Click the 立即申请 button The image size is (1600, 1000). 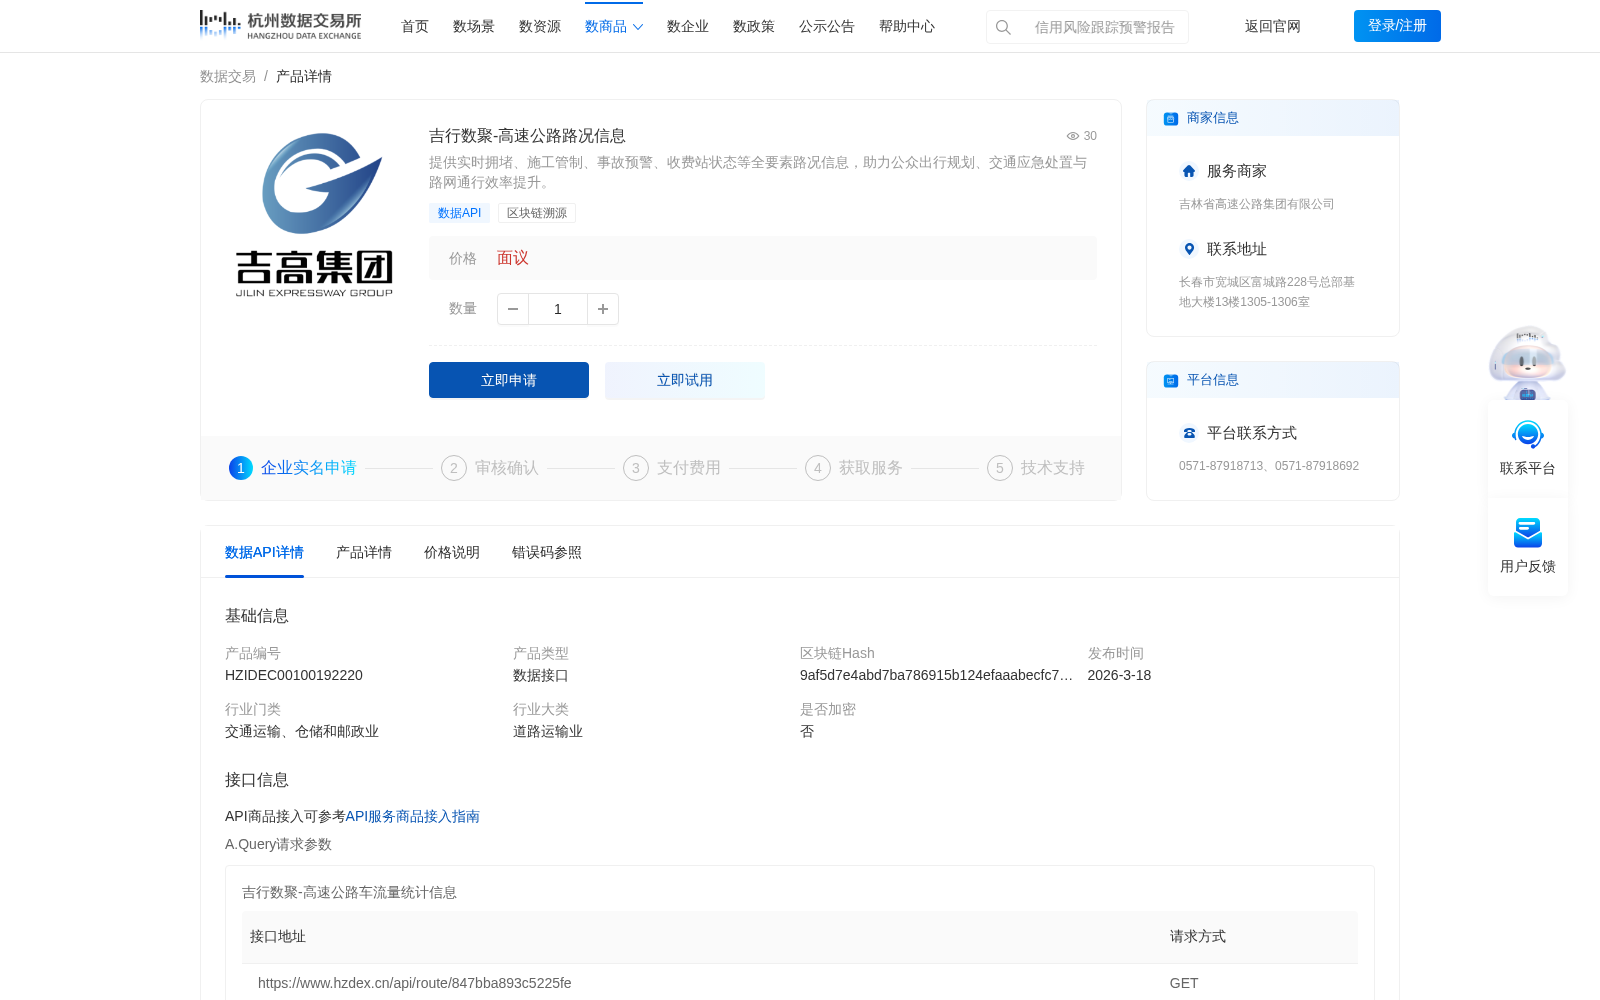pyautogui.click(x=509, y=380)
